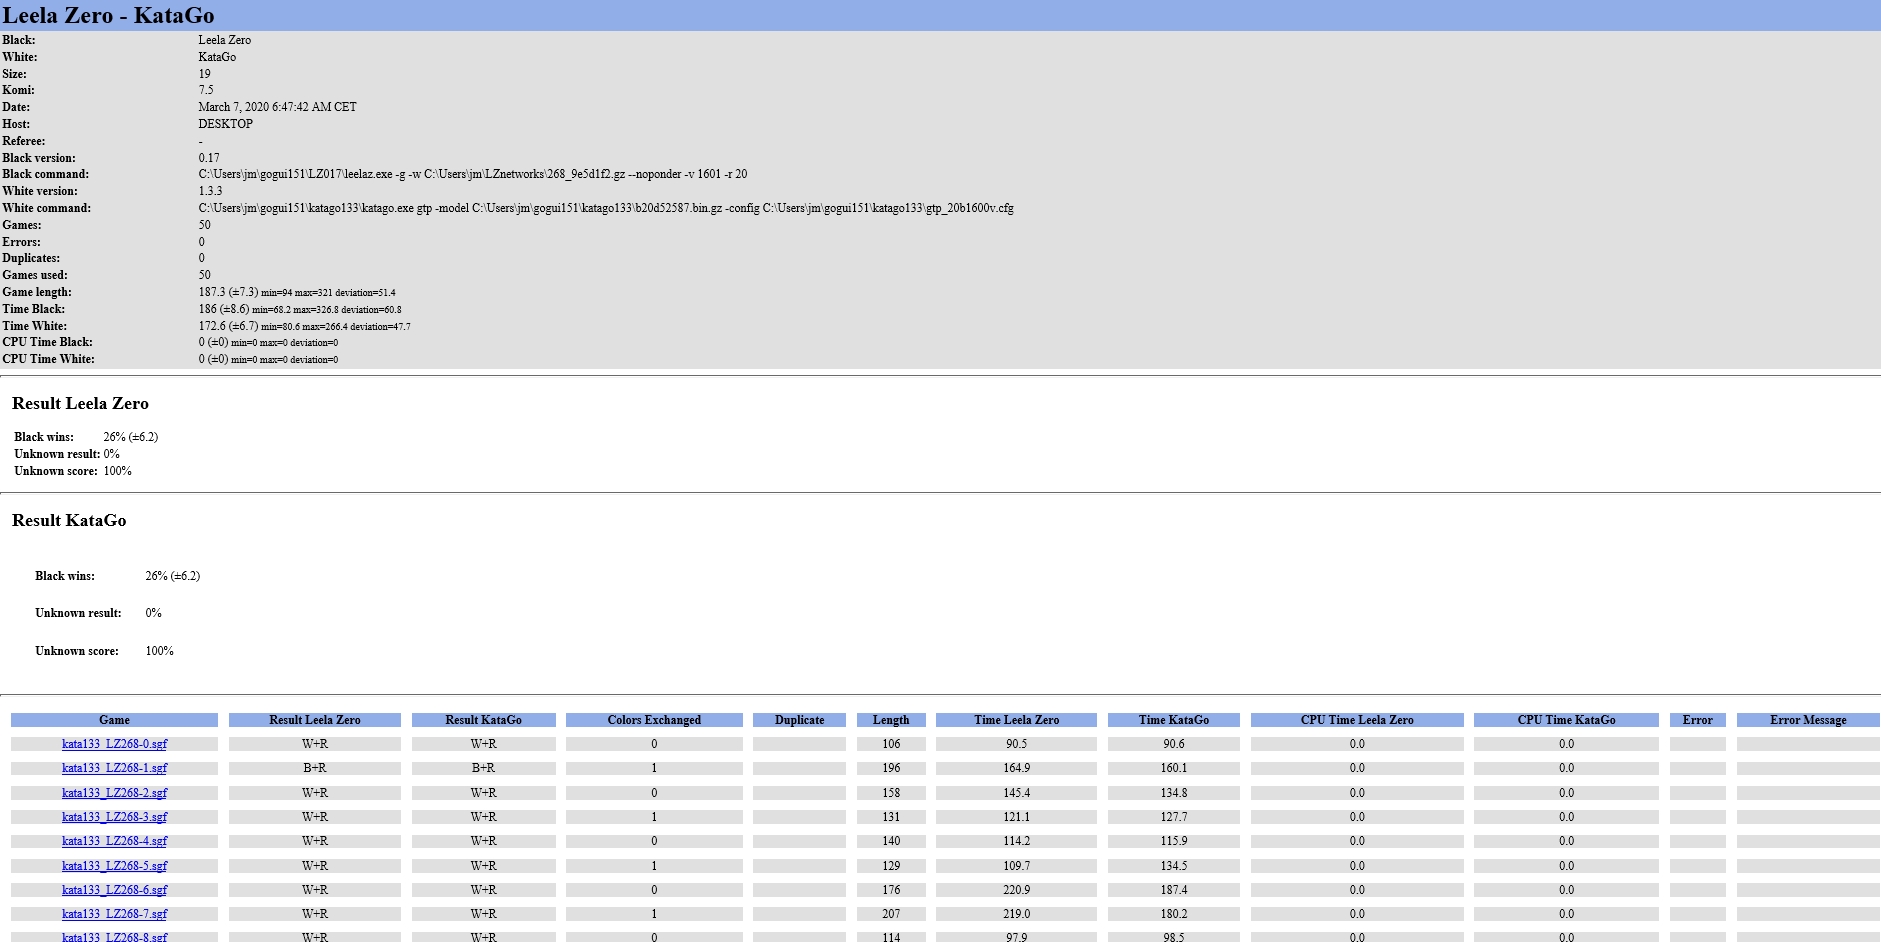Click the Length column header
1881x942 pixels.
[890, 720]
